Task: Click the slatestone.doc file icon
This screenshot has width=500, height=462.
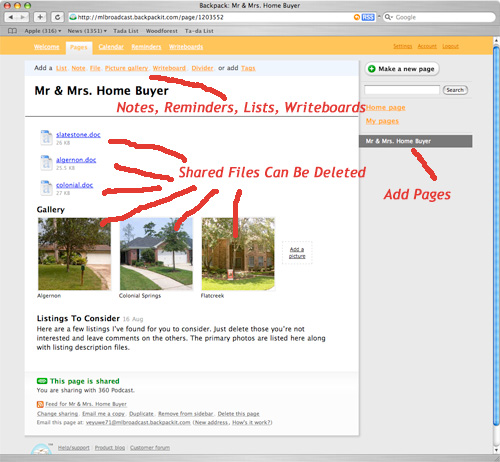Action: (x=46, y=137)
